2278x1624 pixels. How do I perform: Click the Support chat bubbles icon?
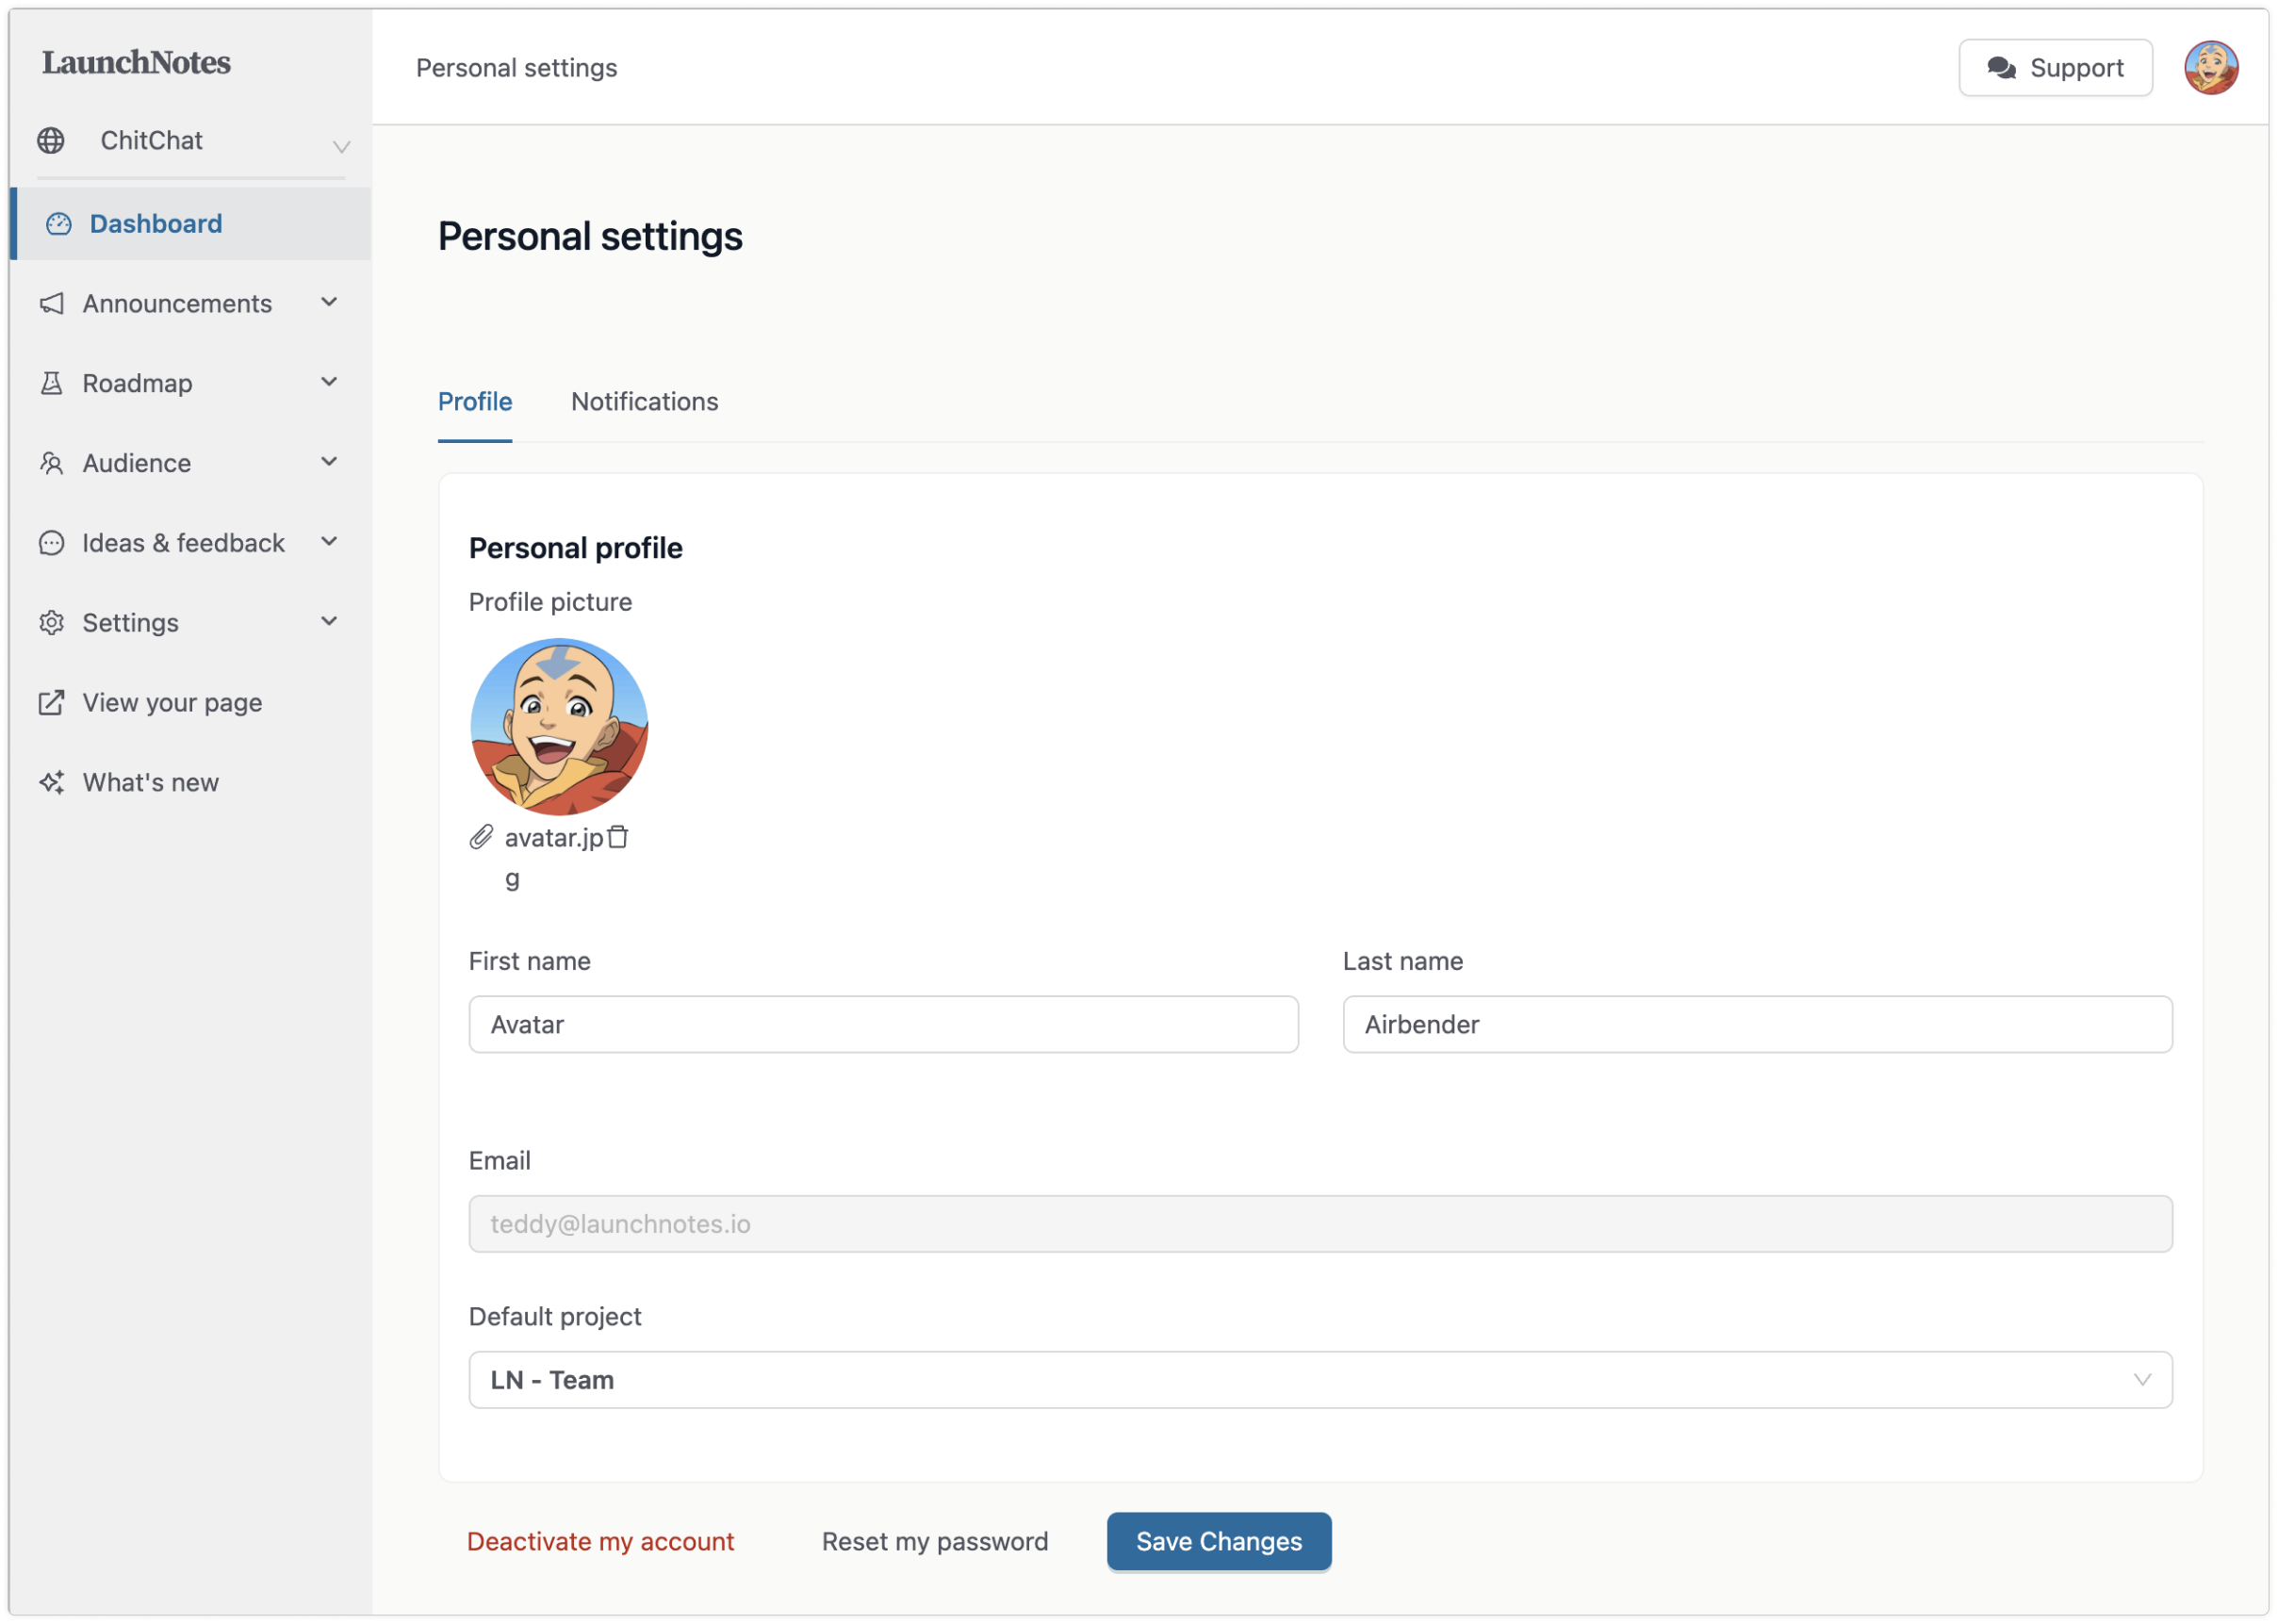(x=2001, y=68)
